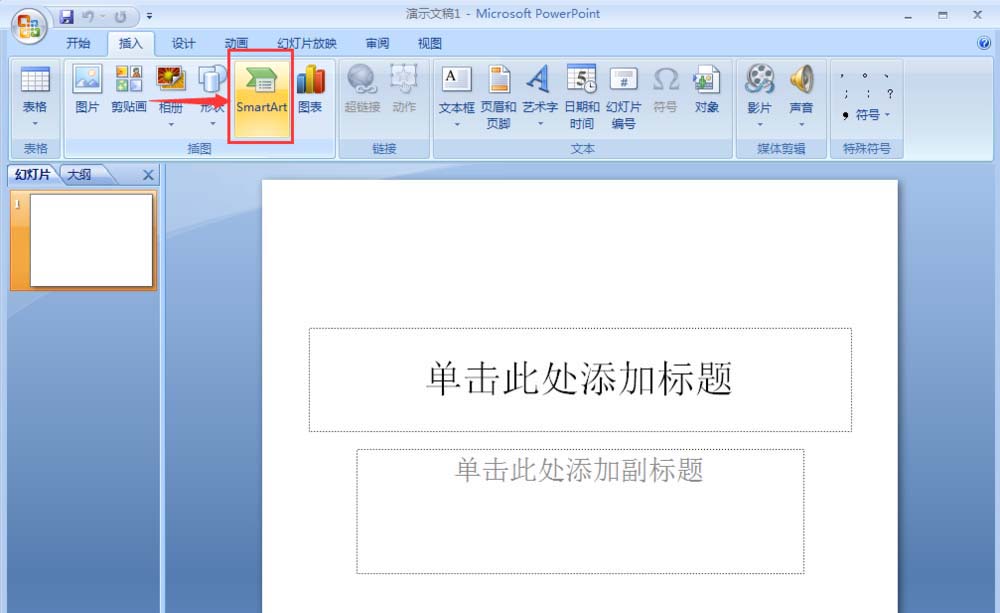
Task: Expand the 声音 dropdown arrow
Action: pyautogui.click(x=801, y=124)
